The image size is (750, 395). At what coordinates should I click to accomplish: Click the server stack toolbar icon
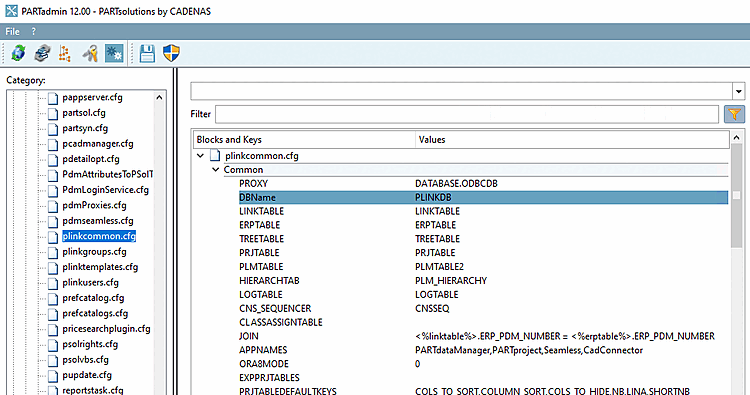pos(43,53)
